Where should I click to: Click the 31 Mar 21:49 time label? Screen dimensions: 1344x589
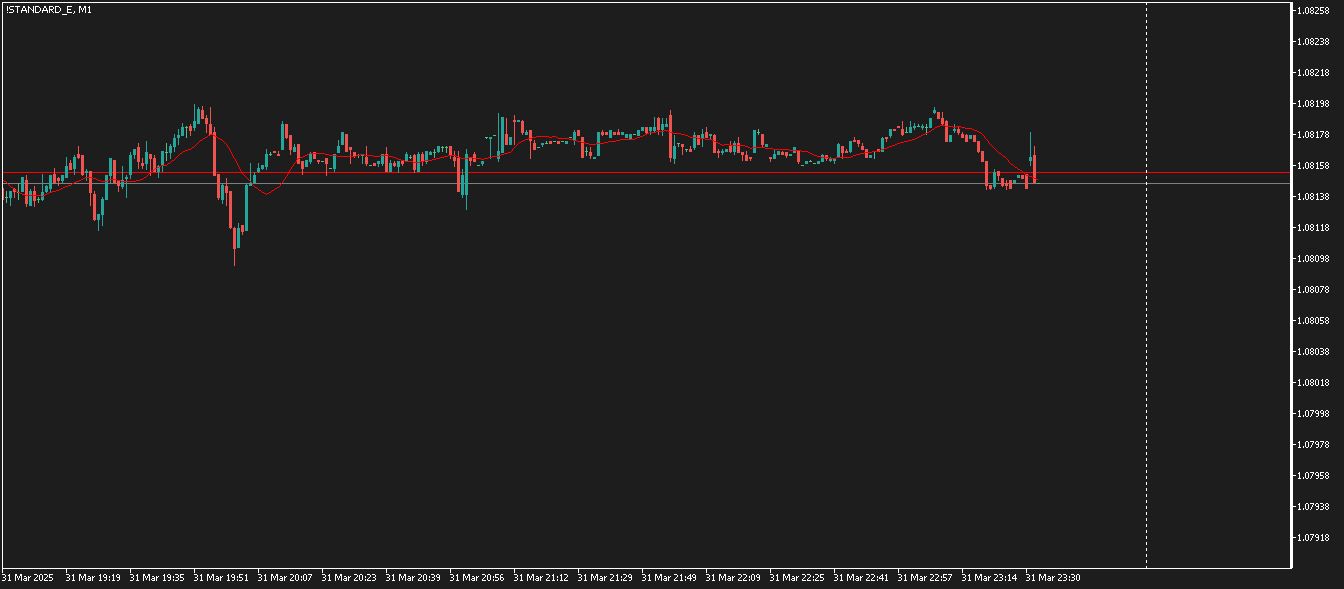click(669, 577)
